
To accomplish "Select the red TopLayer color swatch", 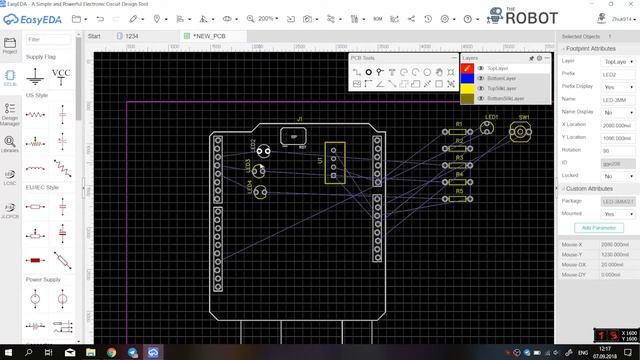I will point(467,68).
